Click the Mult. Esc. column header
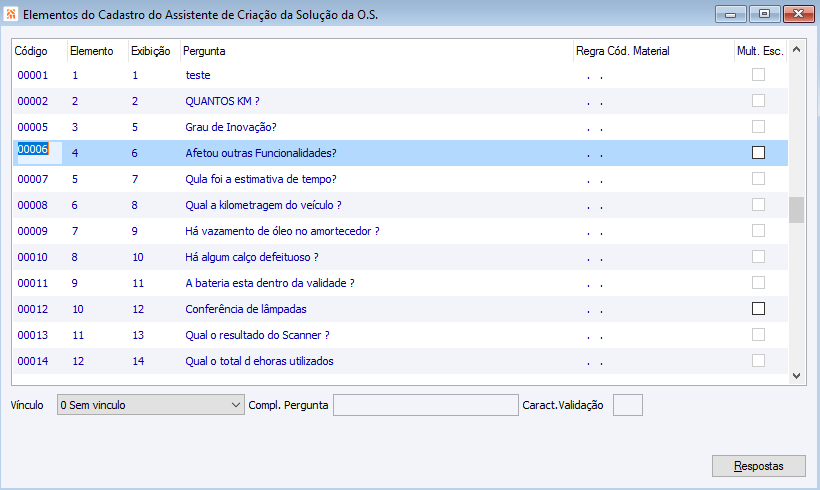Image resolution: width=820 pixels, height=490 pixels. click(760, 51)
